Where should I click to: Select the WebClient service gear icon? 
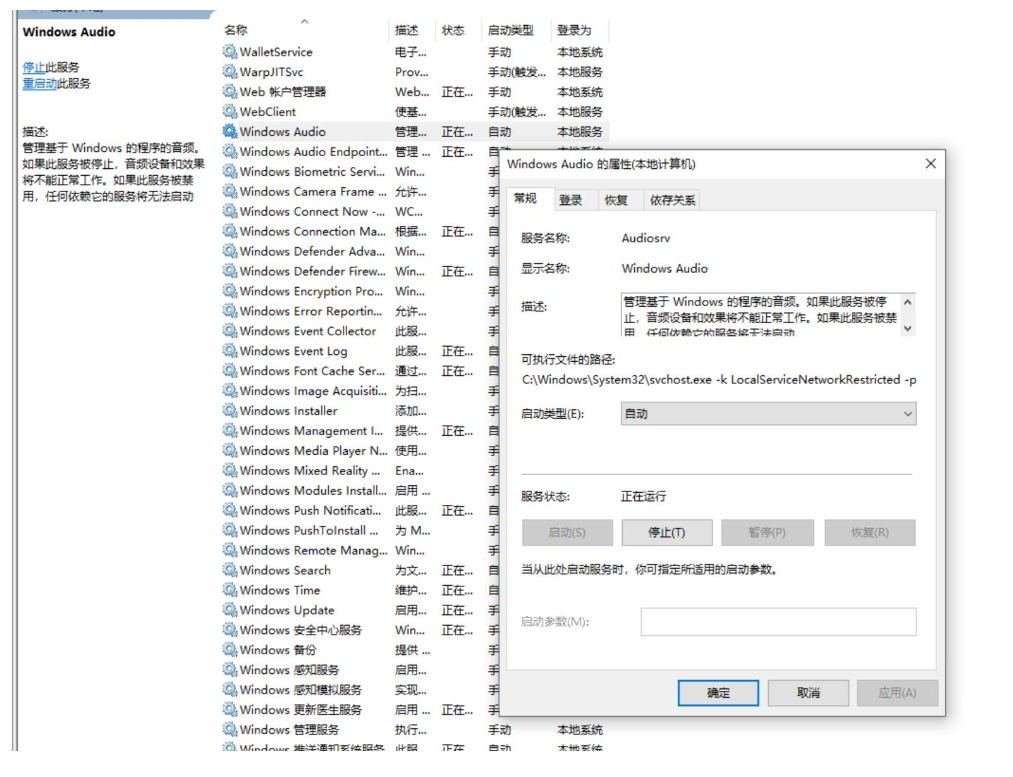[230, 112]
